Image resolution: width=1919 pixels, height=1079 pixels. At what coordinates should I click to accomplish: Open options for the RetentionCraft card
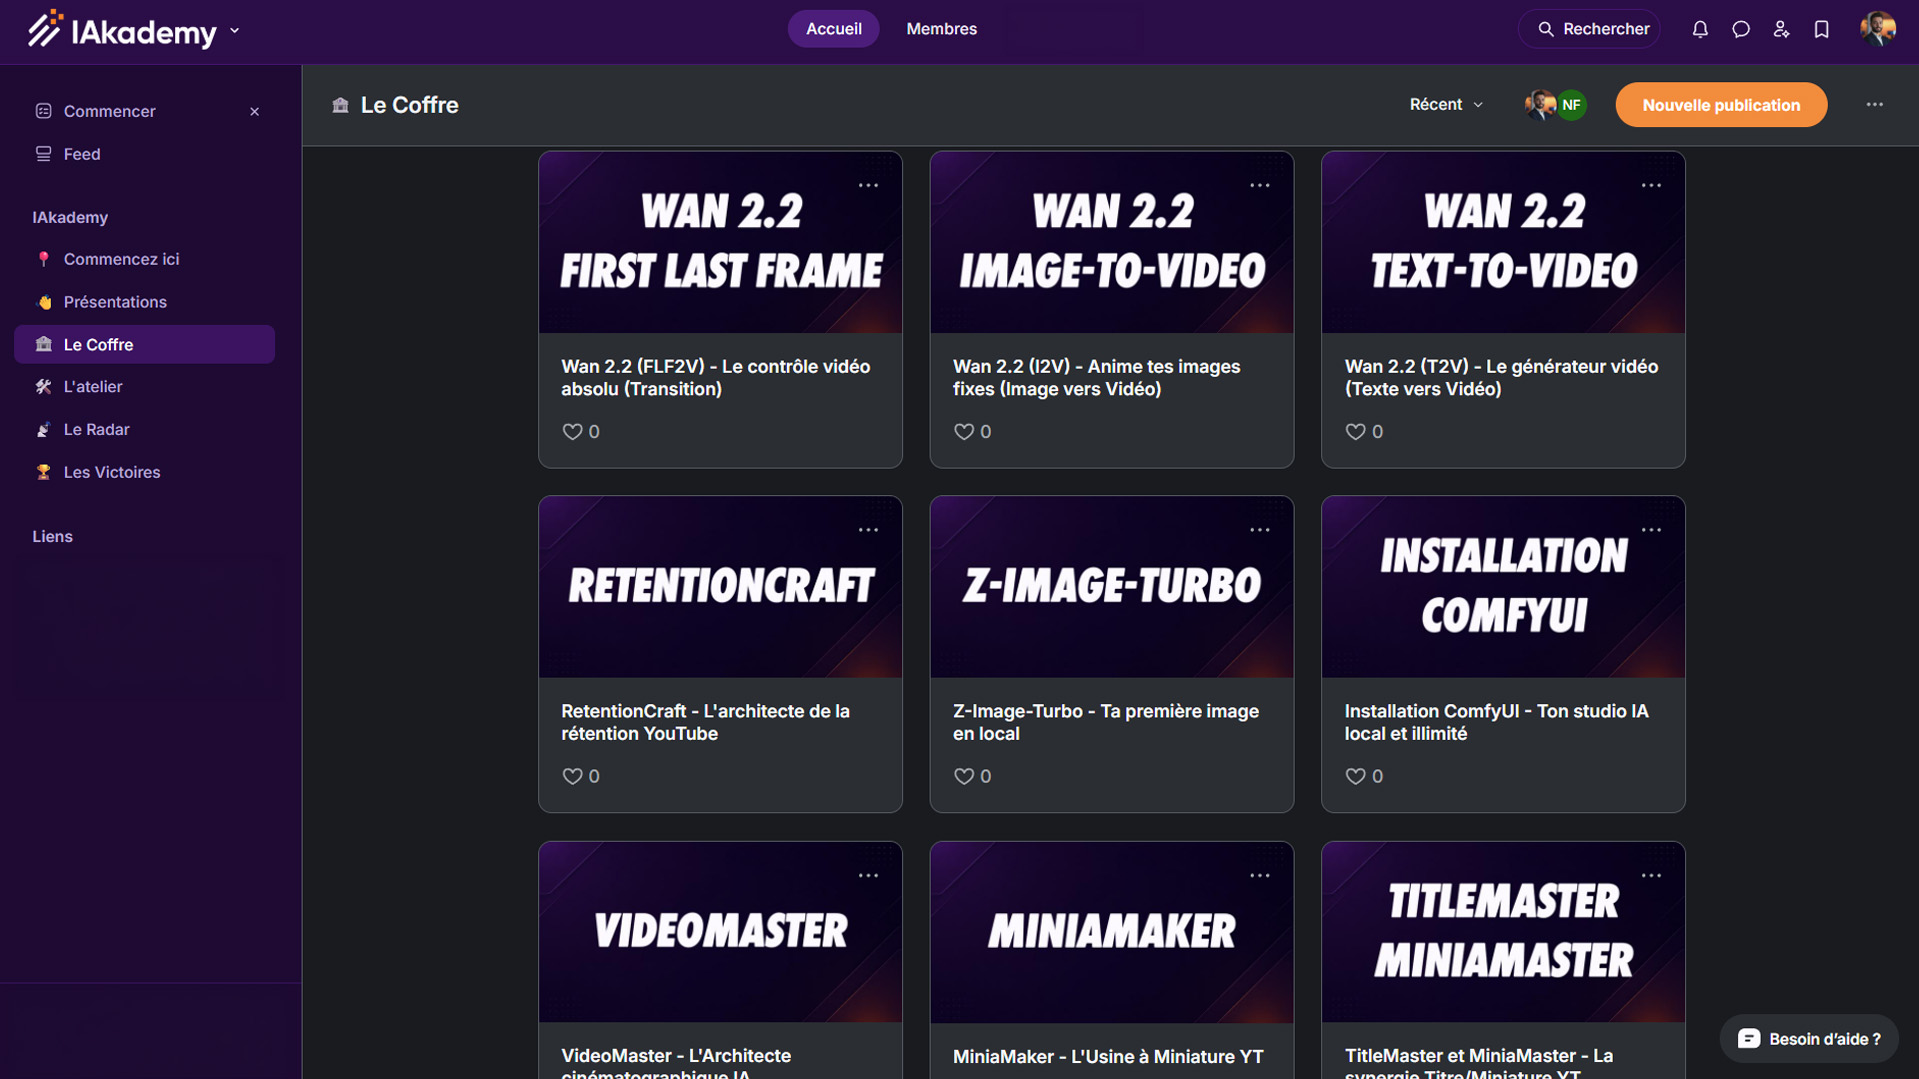[868, 530]
